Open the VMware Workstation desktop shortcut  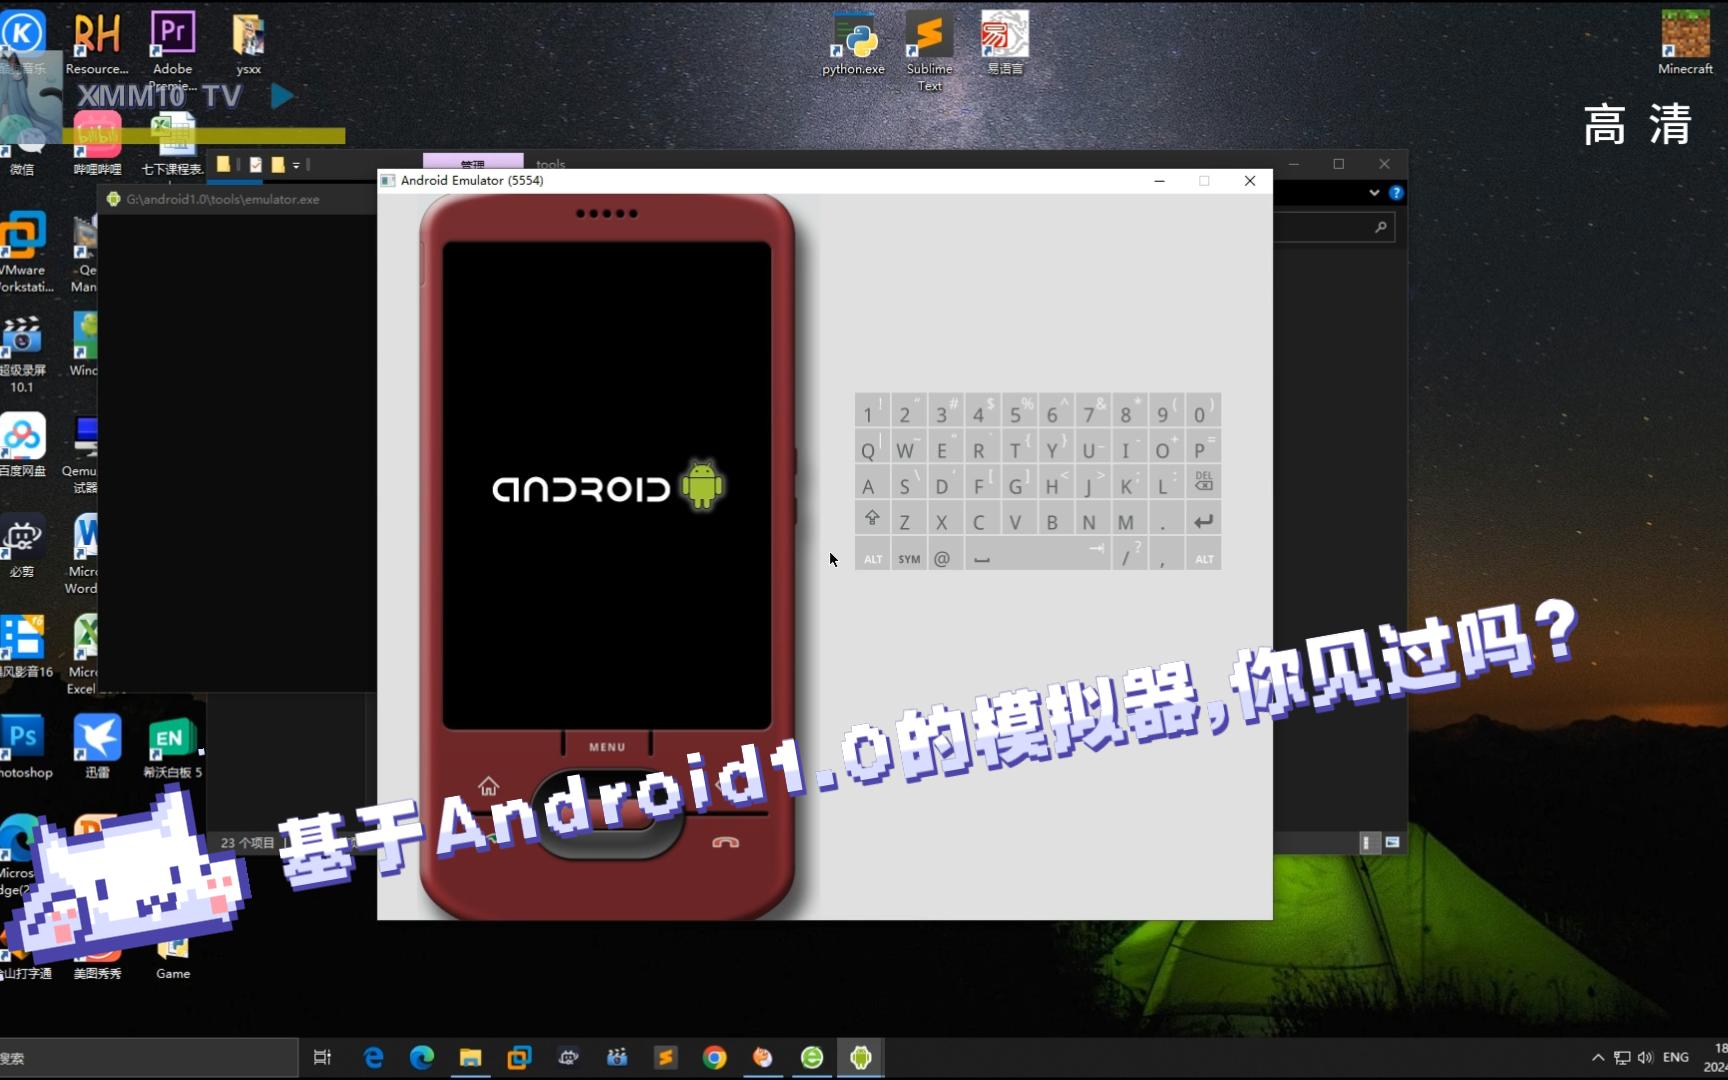(24, 252)
